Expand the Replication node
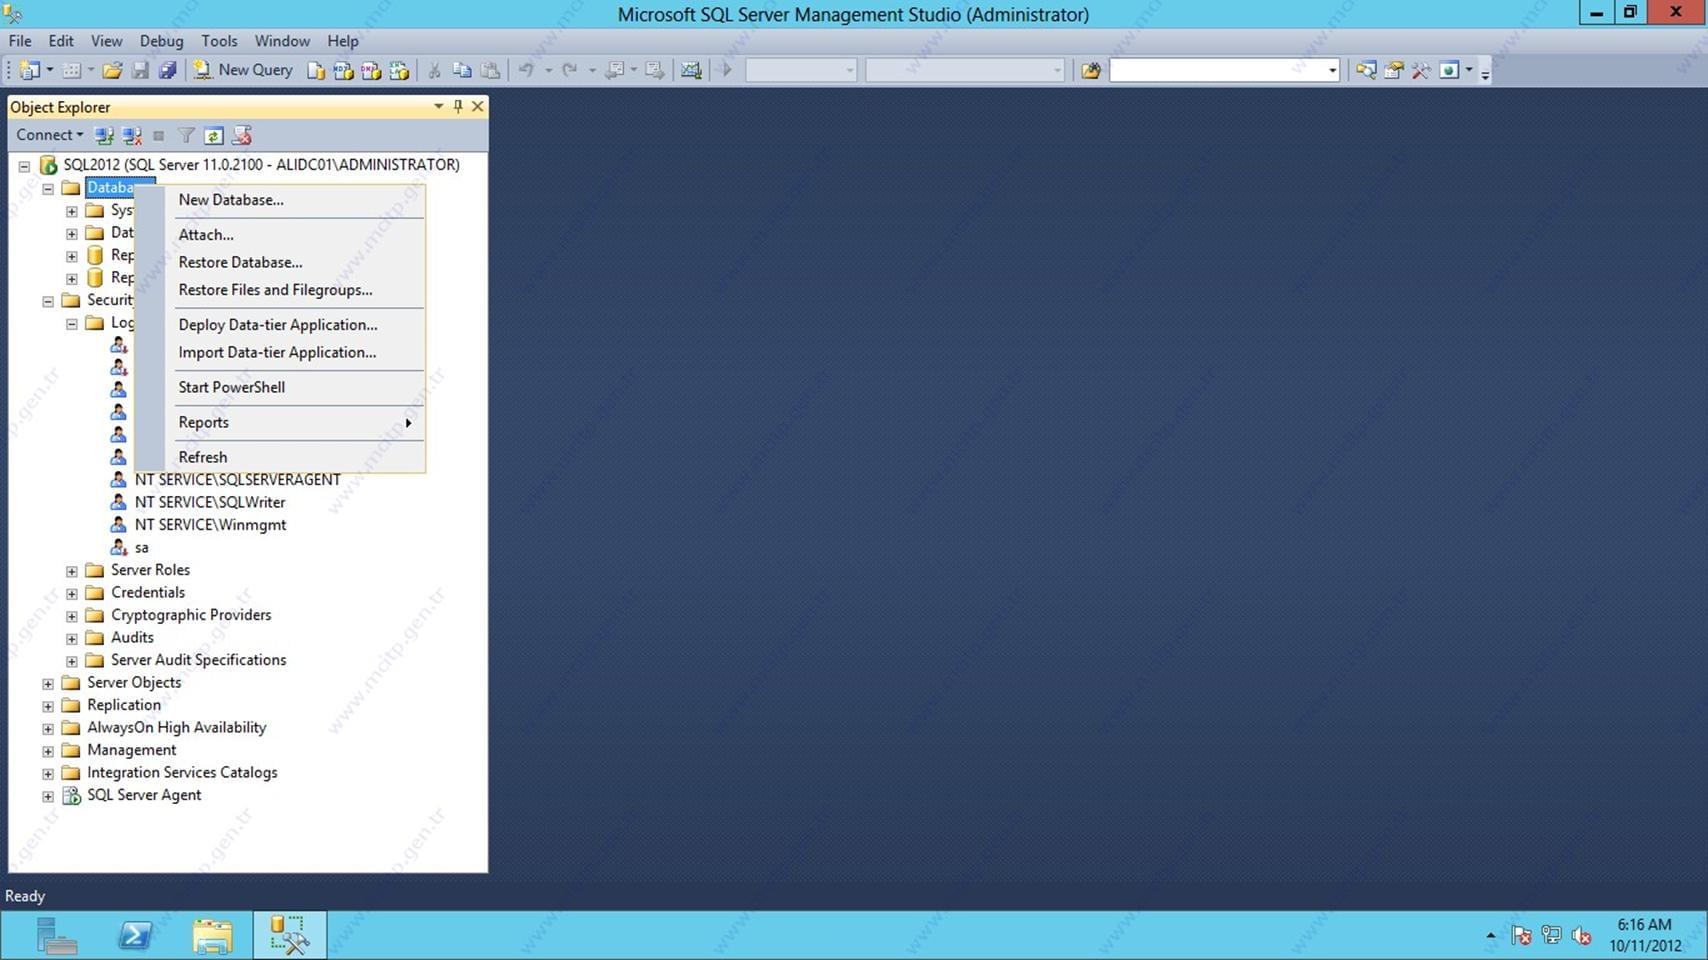The image size is (1708, 960). 47,706
